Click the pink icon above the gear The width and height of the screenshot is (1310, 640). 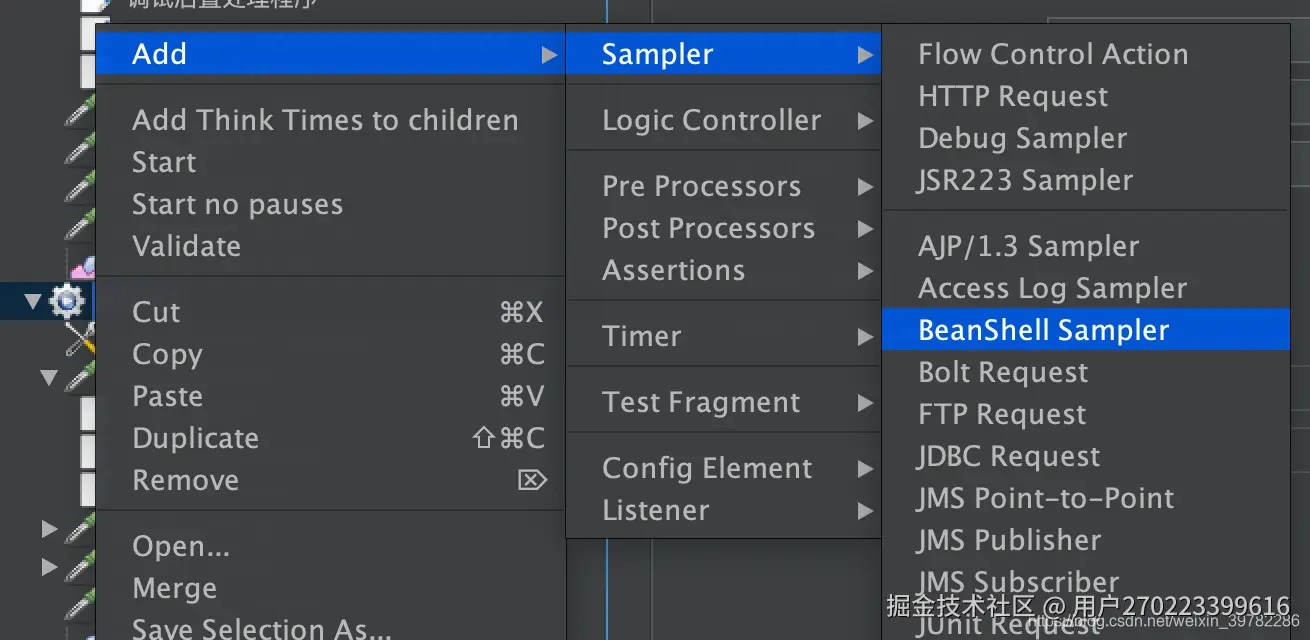82,266
